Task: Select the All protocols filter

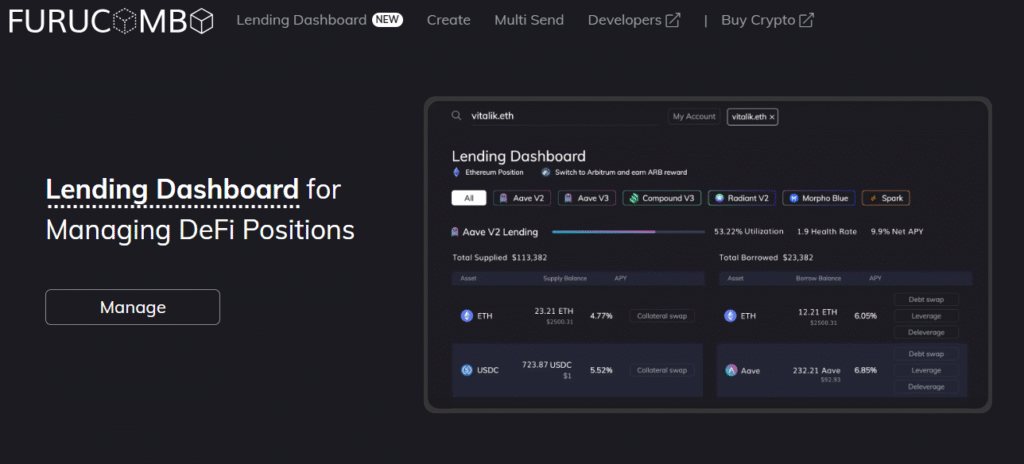Action: (x=468, y=198)
